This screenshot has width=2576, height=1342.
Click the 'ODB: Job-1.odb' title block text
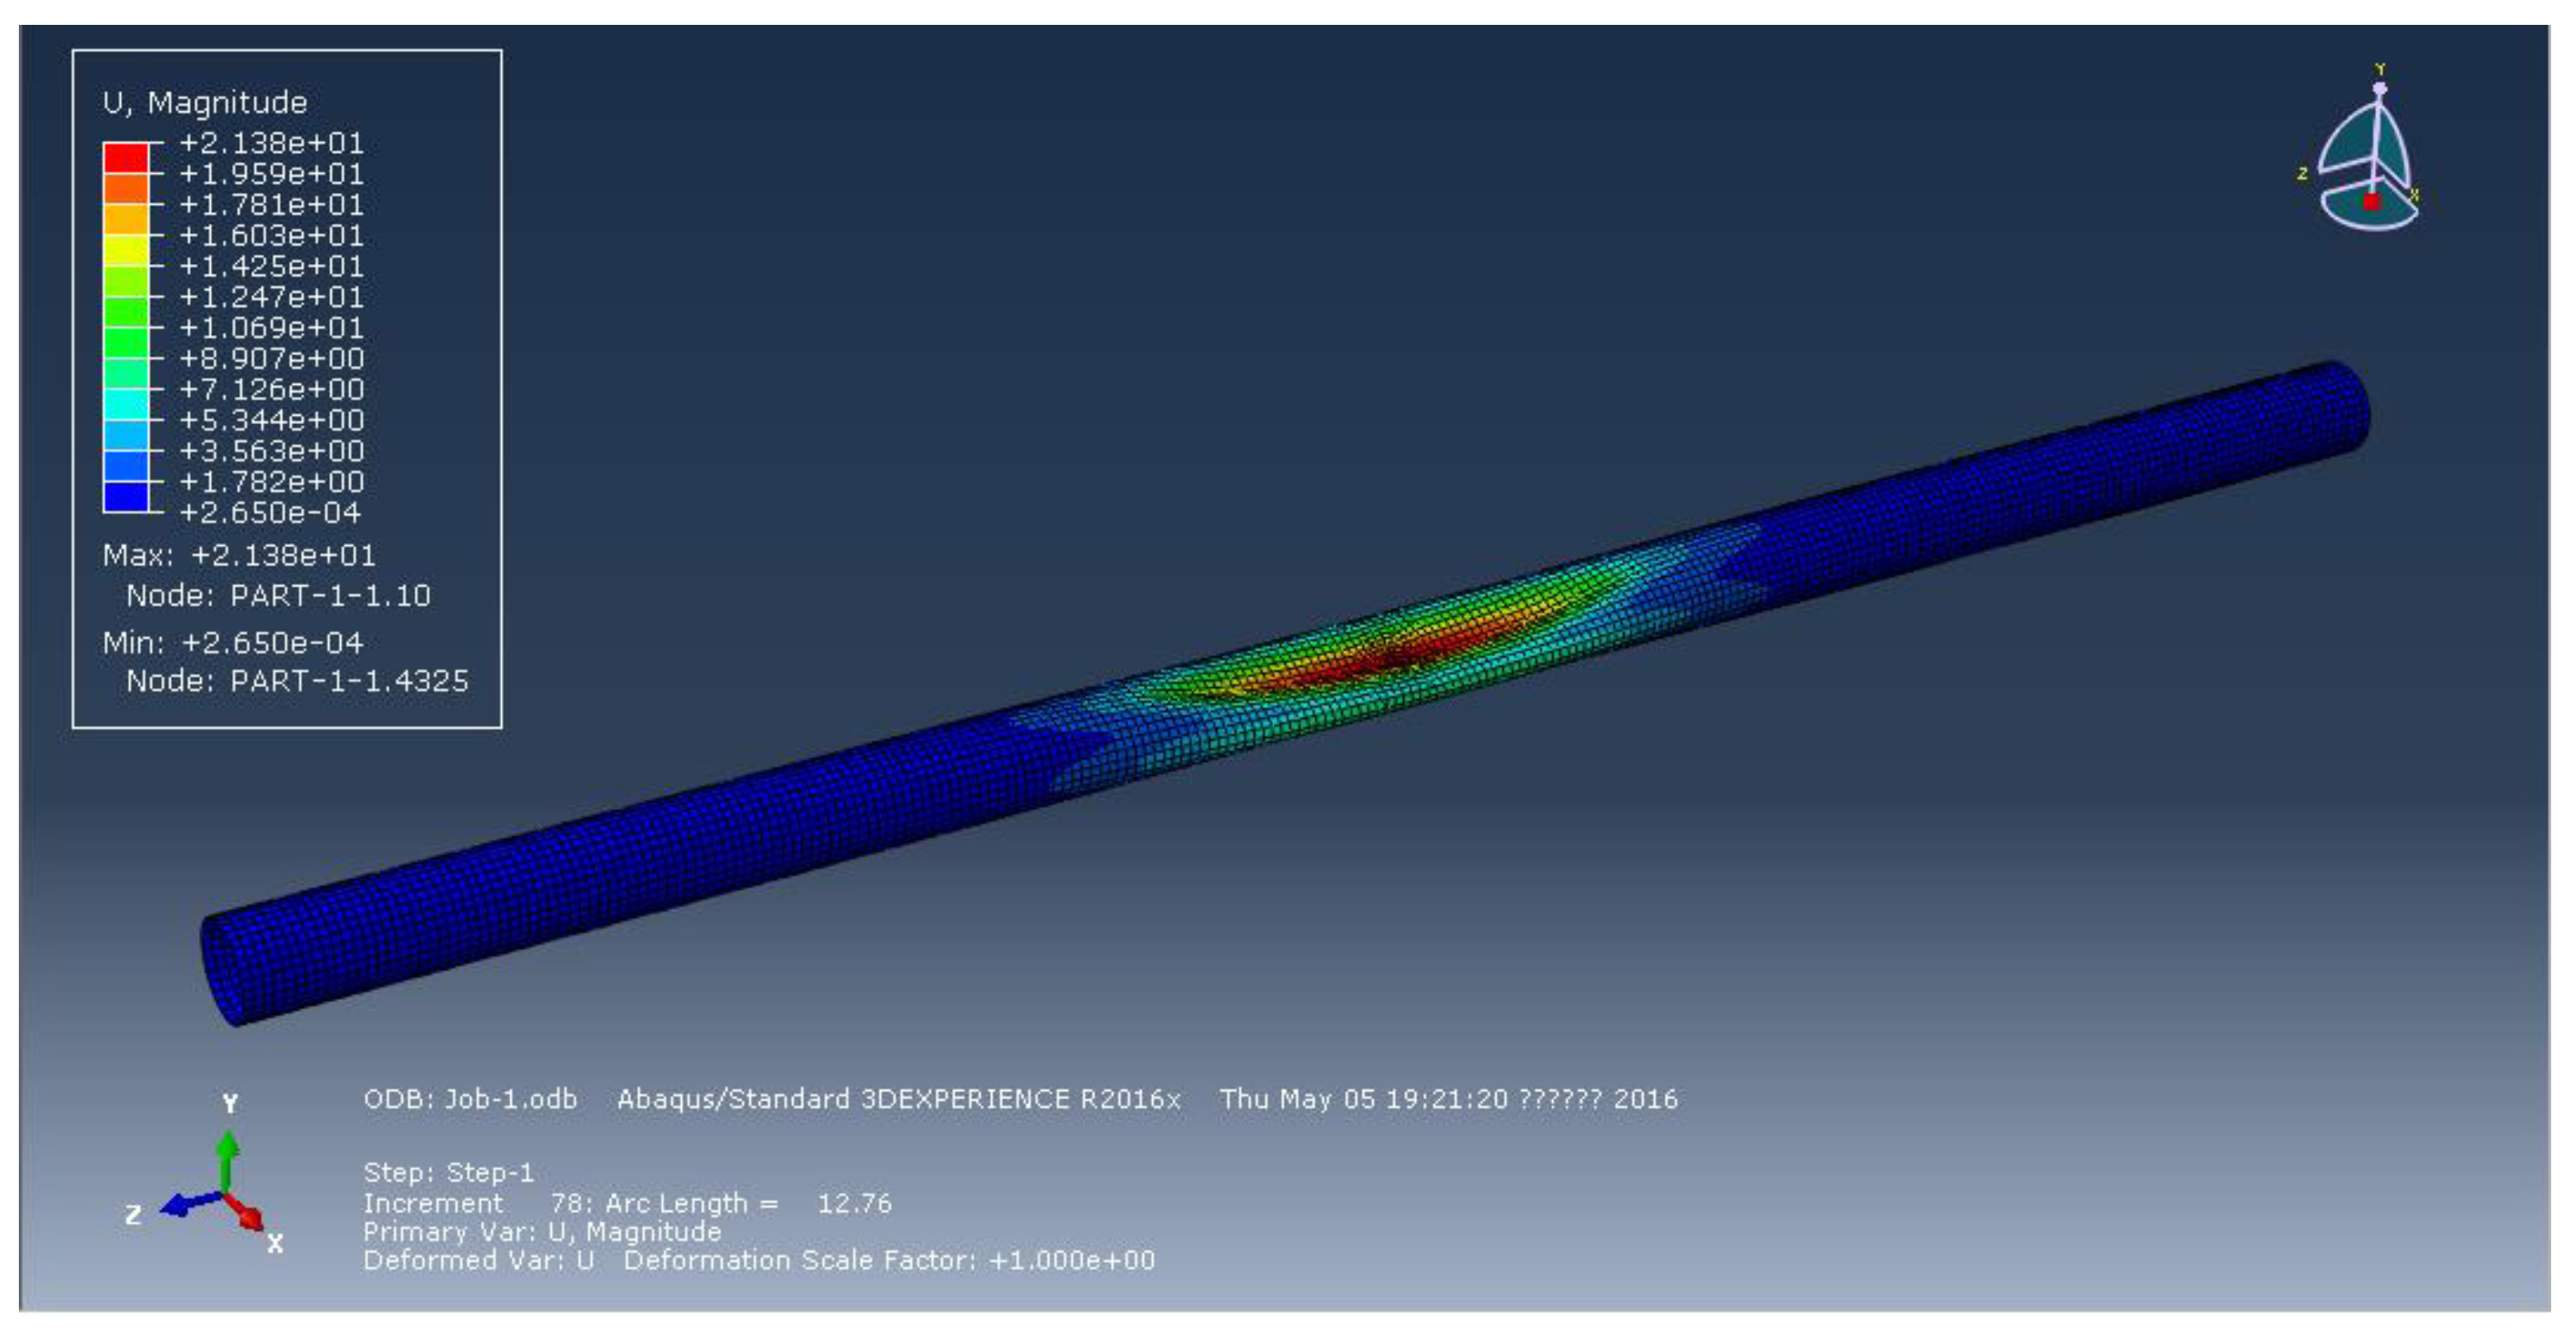[470, 1099]
